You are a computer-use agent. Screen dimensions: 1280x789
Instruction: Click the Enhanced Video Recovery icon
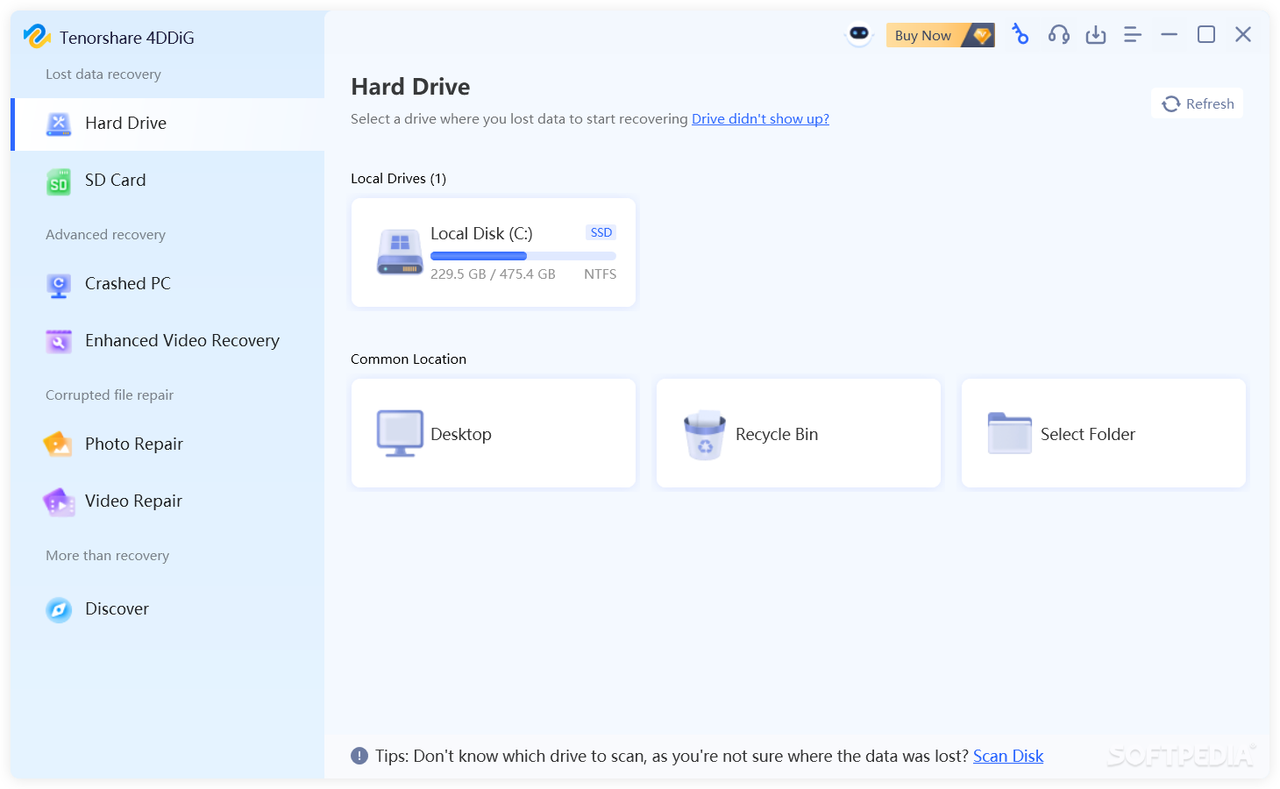[x=59, y=341]
